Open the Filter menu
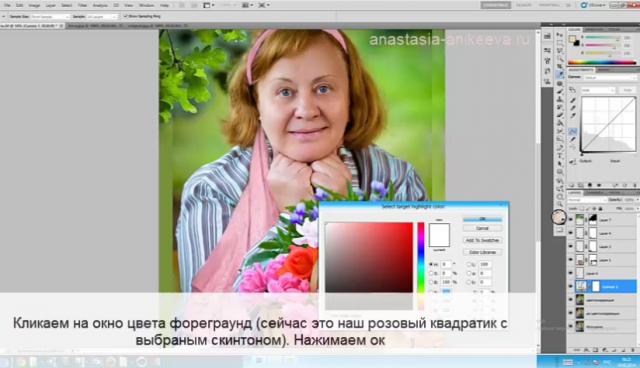 coord(82,5)
